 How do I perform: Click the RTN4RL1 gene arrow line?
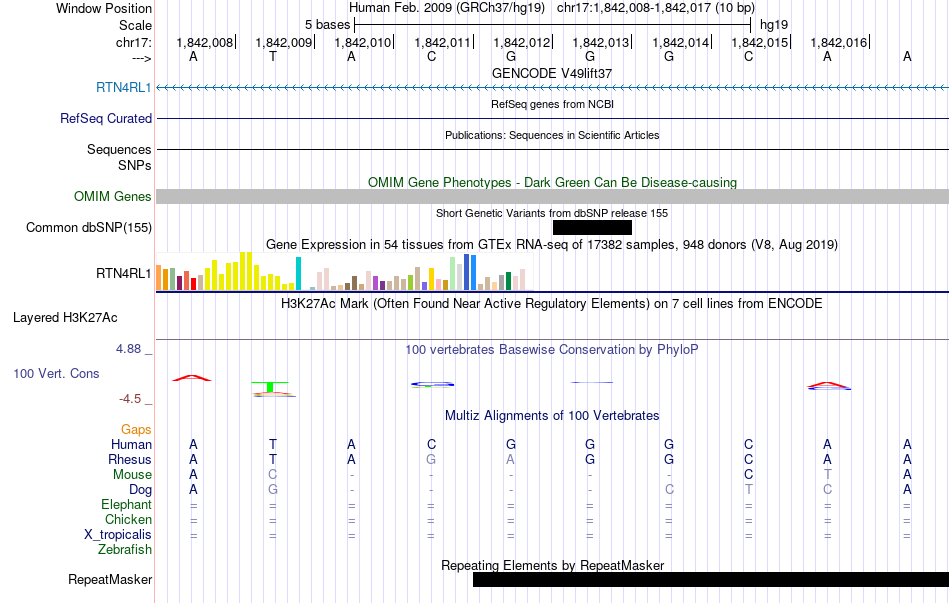[x=553, y=88]
